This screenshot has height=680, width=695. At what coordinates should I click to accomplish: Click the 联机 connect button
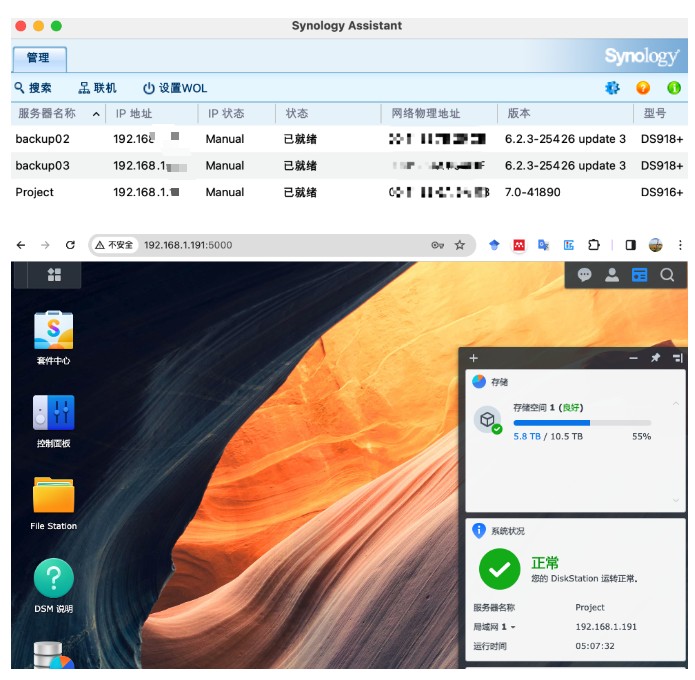98,88
